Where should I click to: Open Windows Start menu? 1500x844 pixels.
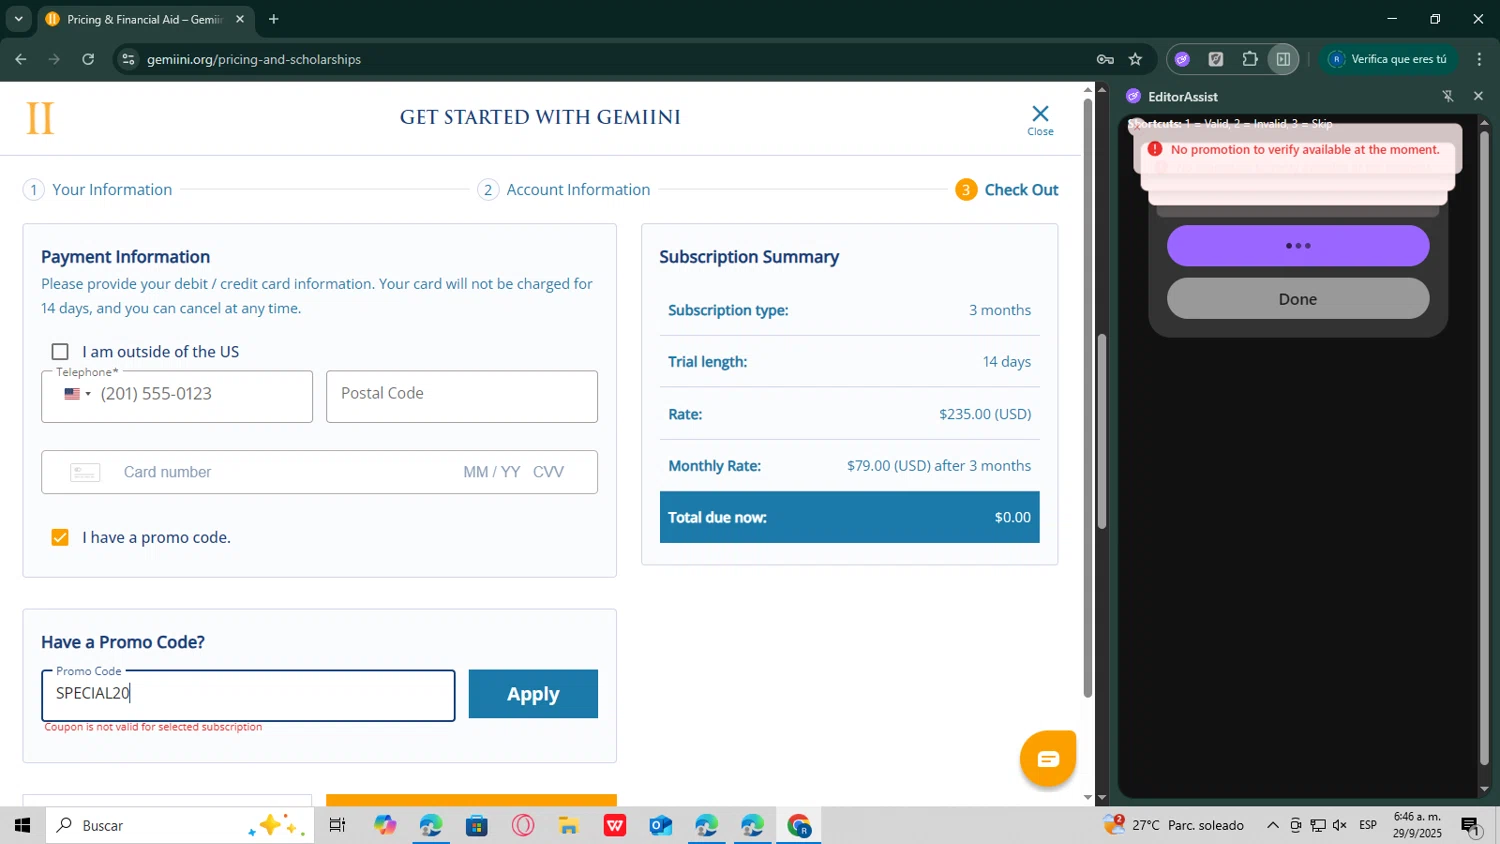point(22,825)
